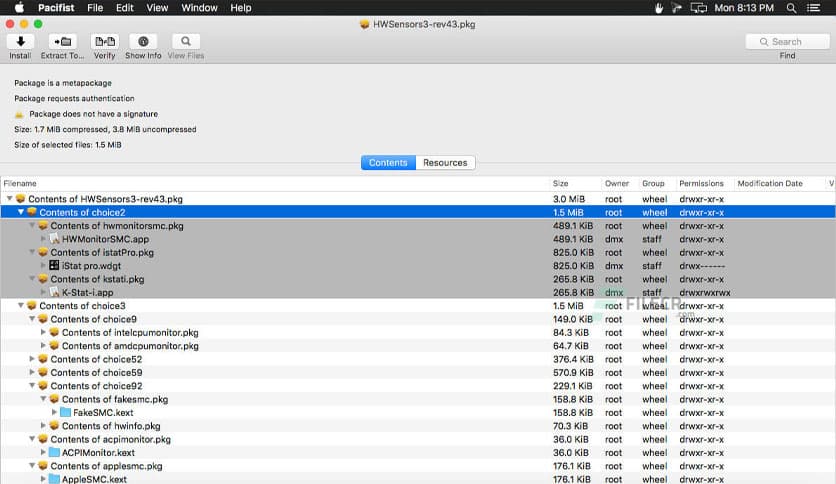Click the package icon of Contents of choice2

pyautogui.click(x=31, y=212)
